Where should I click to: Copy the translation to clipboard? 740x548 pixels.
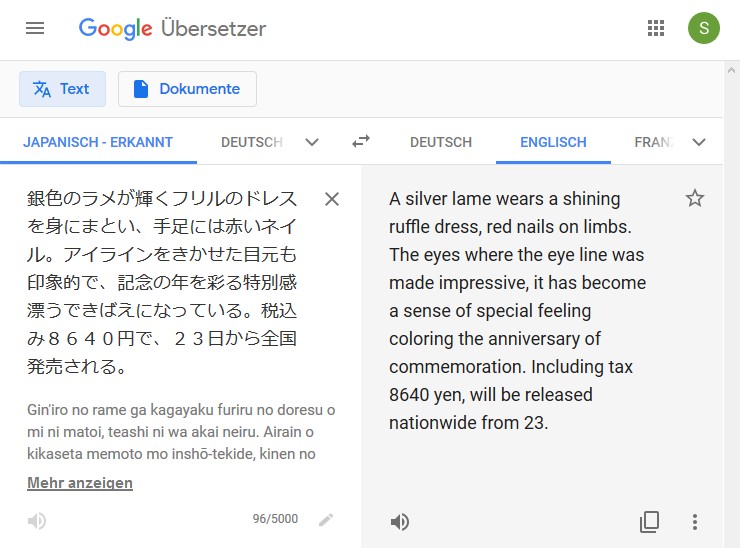[649, 522]
